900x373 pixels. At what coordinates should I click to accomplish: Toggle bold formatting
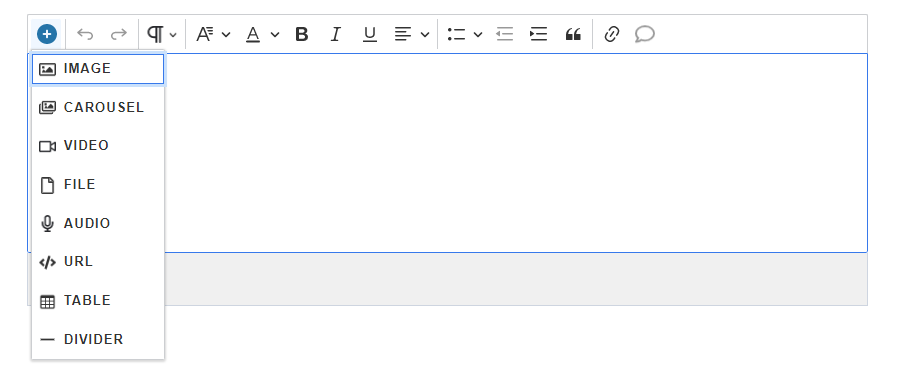click(x=301, y=34)
